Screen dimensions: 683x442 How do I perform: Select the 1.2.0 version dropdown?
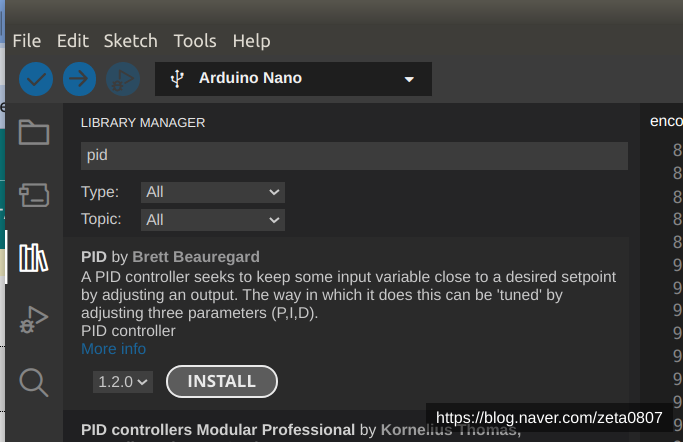(124, 381)
